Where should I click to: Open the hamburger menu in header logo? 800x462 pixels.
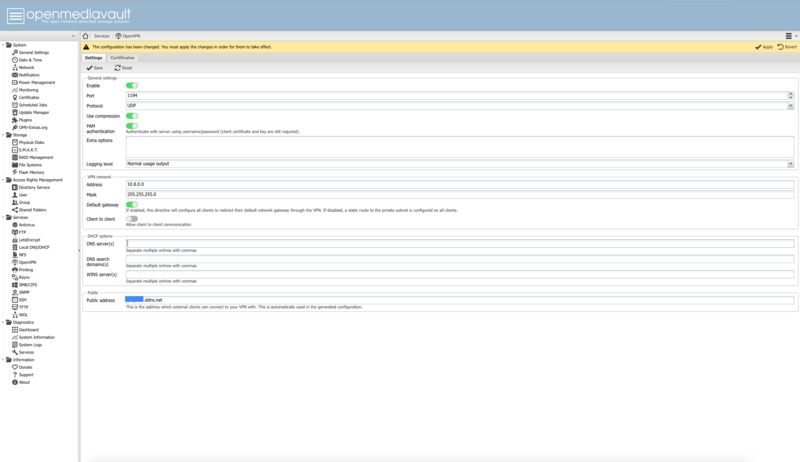click(15, 16)
